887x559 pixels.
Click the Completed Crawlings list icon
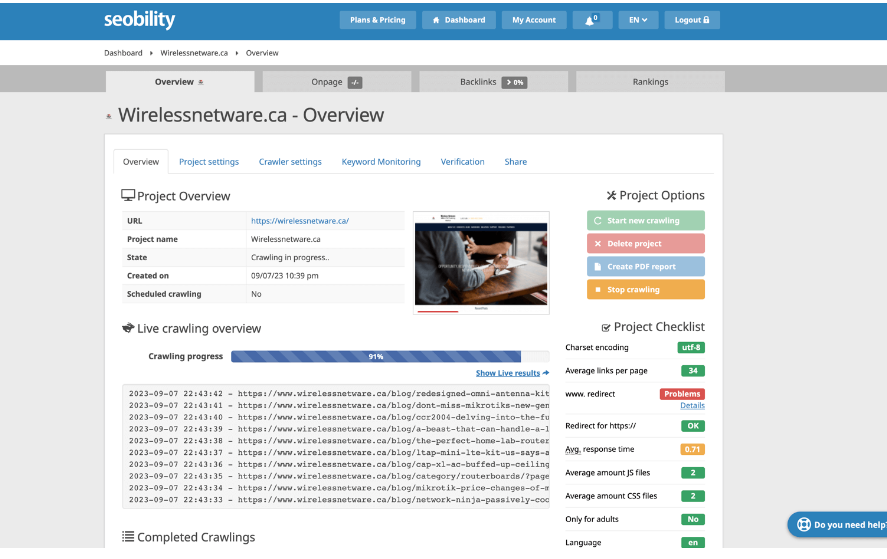point(128,536)
